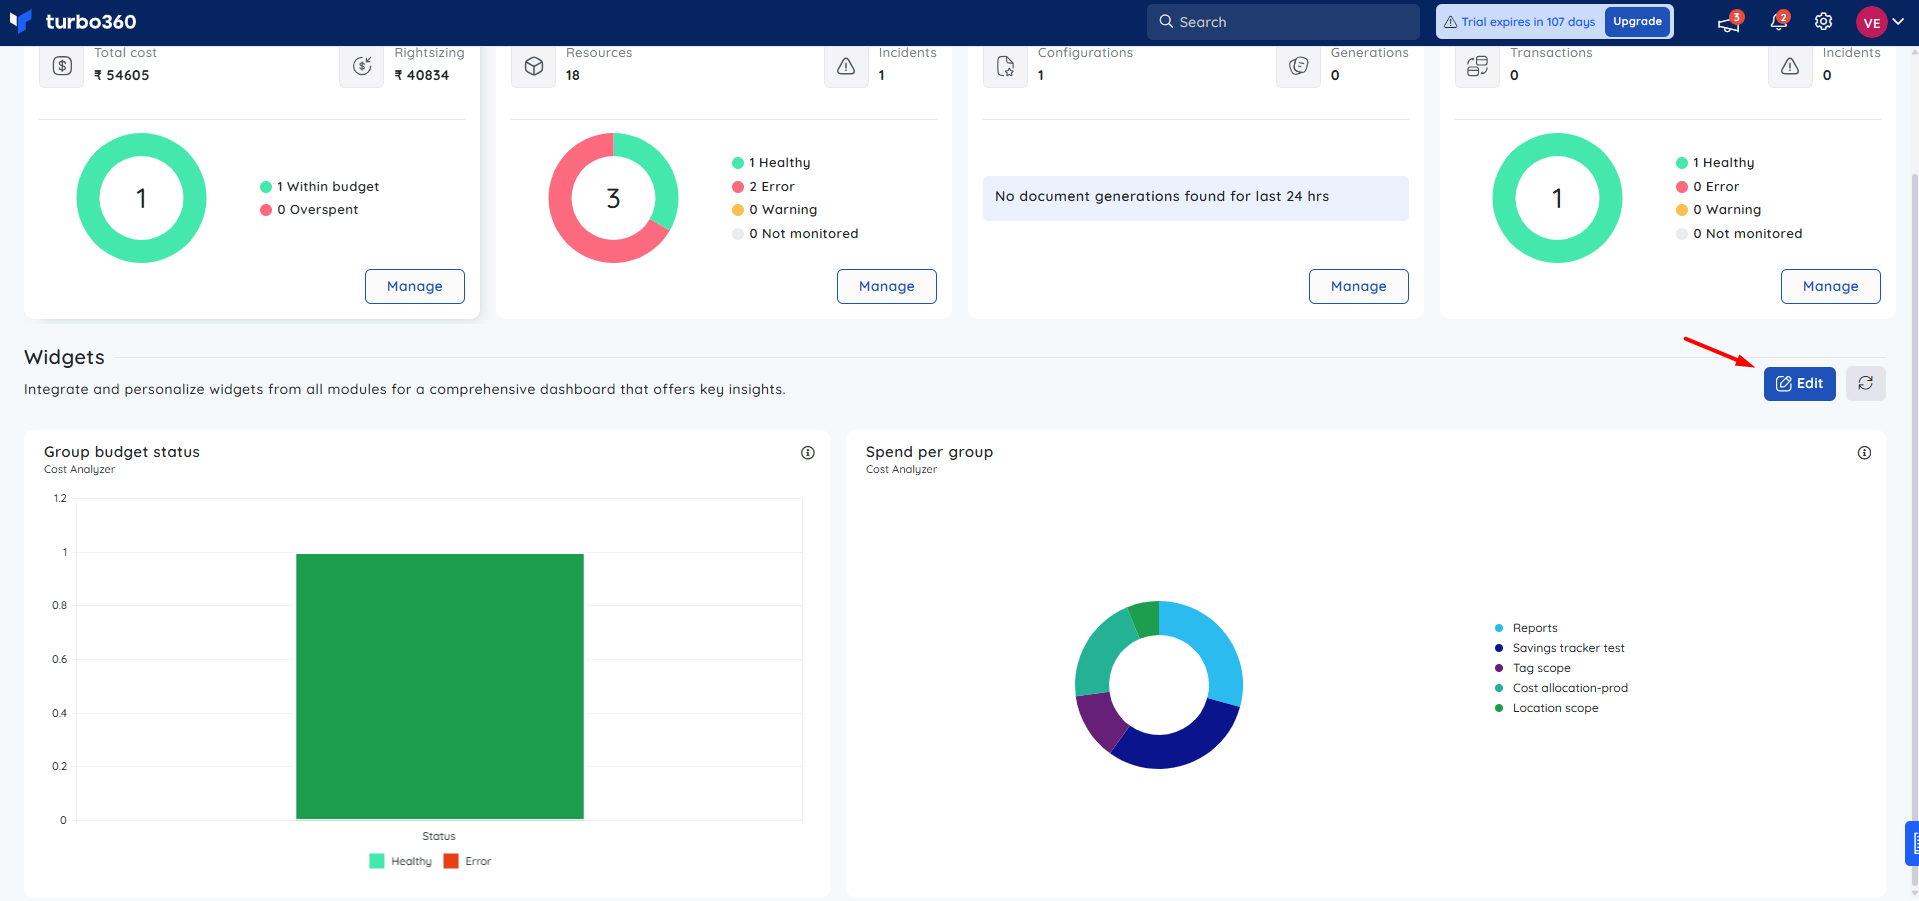Click the Rightsizing icon

362,66
